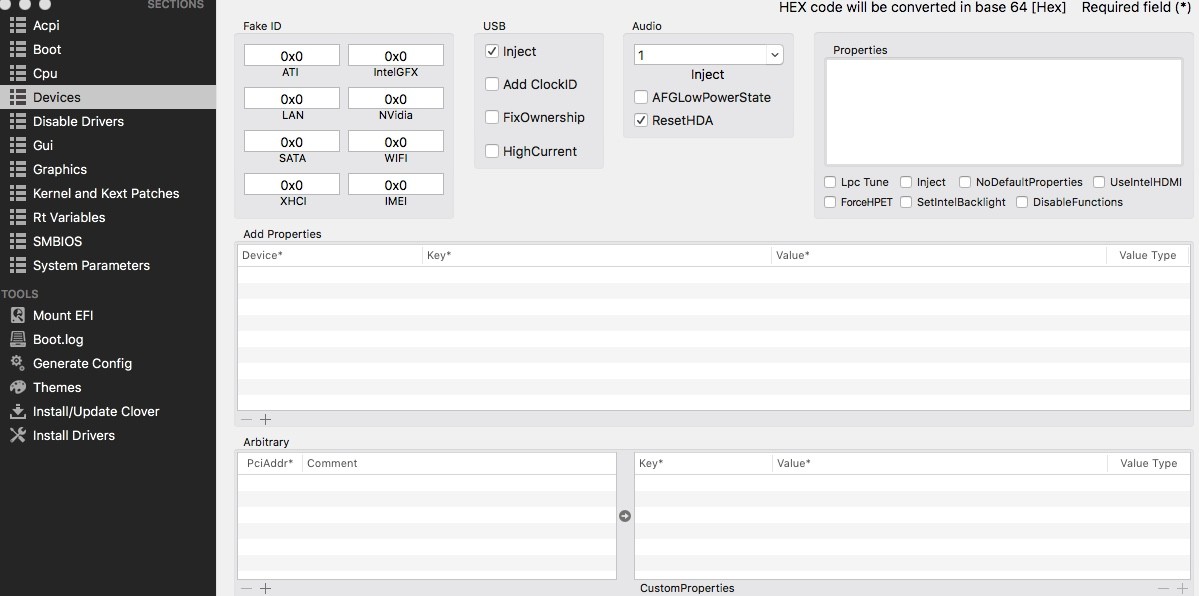Image resolution: width=1199 pixels, height=596 pixels.
Task: Click inside the Properties text area
Action: point(1004,112)
